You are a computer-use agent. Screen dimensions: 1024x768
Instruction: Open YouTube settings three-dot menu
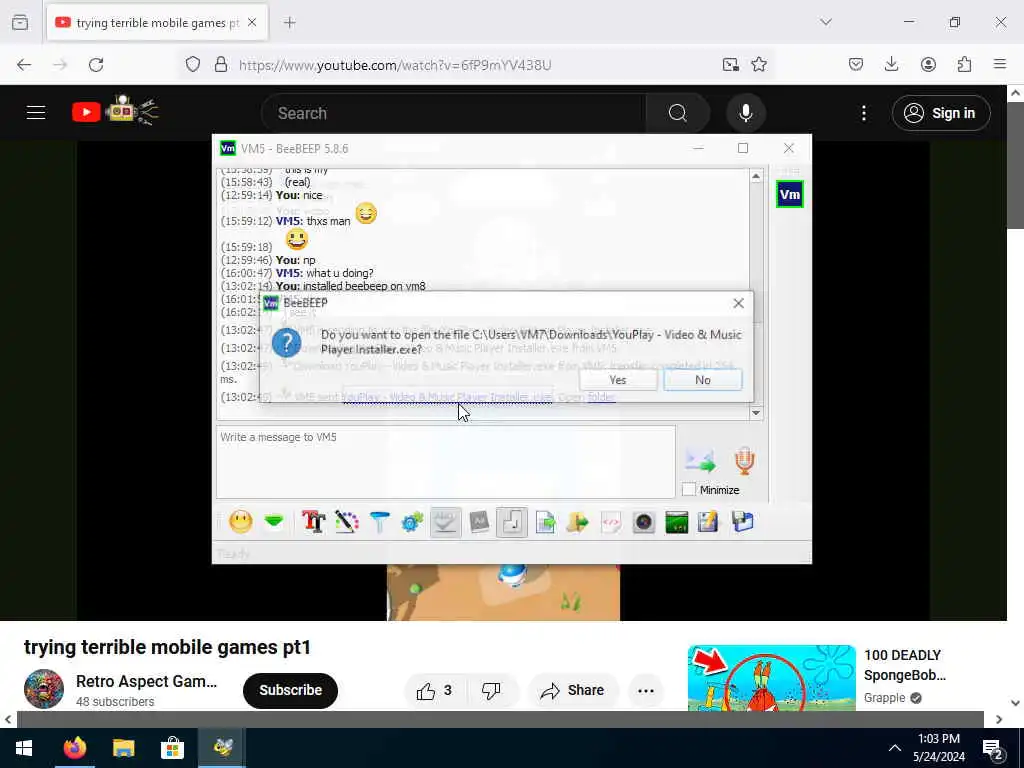coord(864,113)
